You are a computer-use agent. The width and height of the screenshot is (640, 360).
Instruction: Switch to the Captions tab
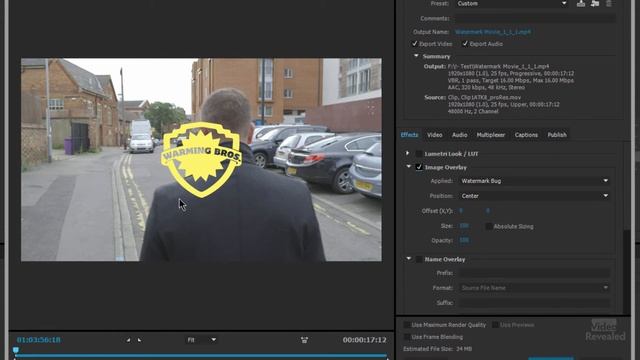(x=526, y=135)
